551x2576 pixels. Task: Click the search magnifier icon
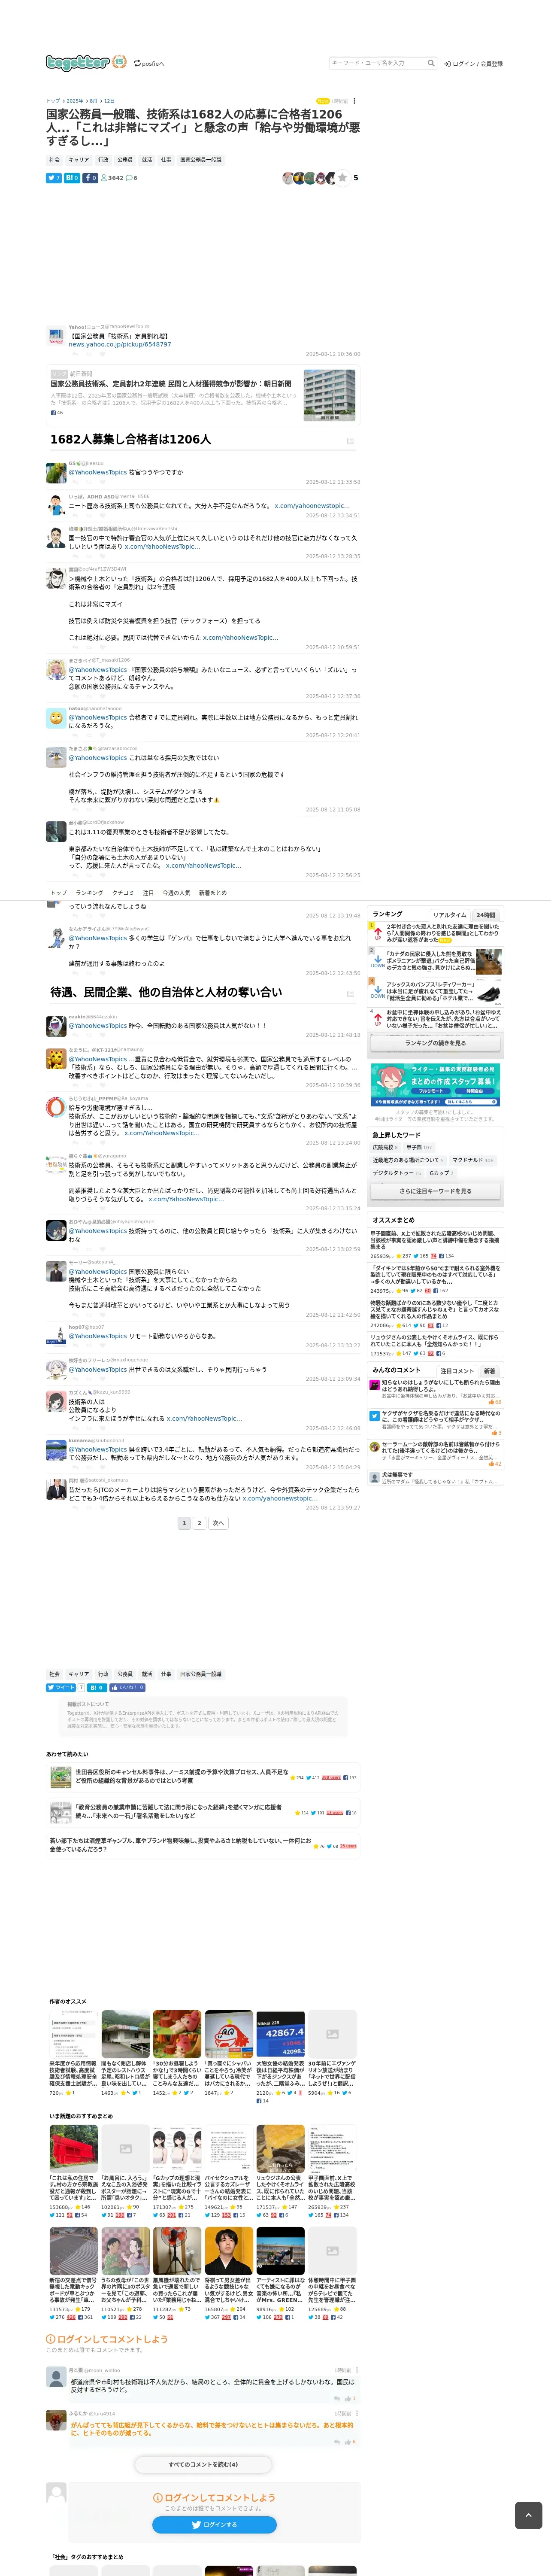(431, 63)
